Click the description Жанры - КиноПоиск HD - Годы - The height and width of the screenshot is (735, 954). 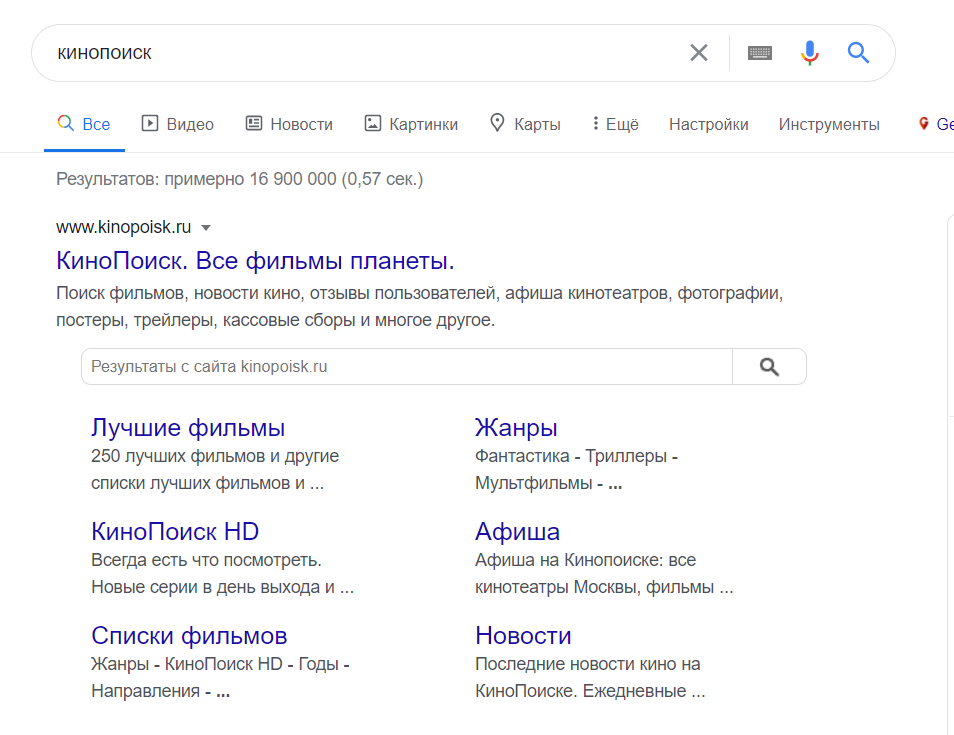(220, 664)
